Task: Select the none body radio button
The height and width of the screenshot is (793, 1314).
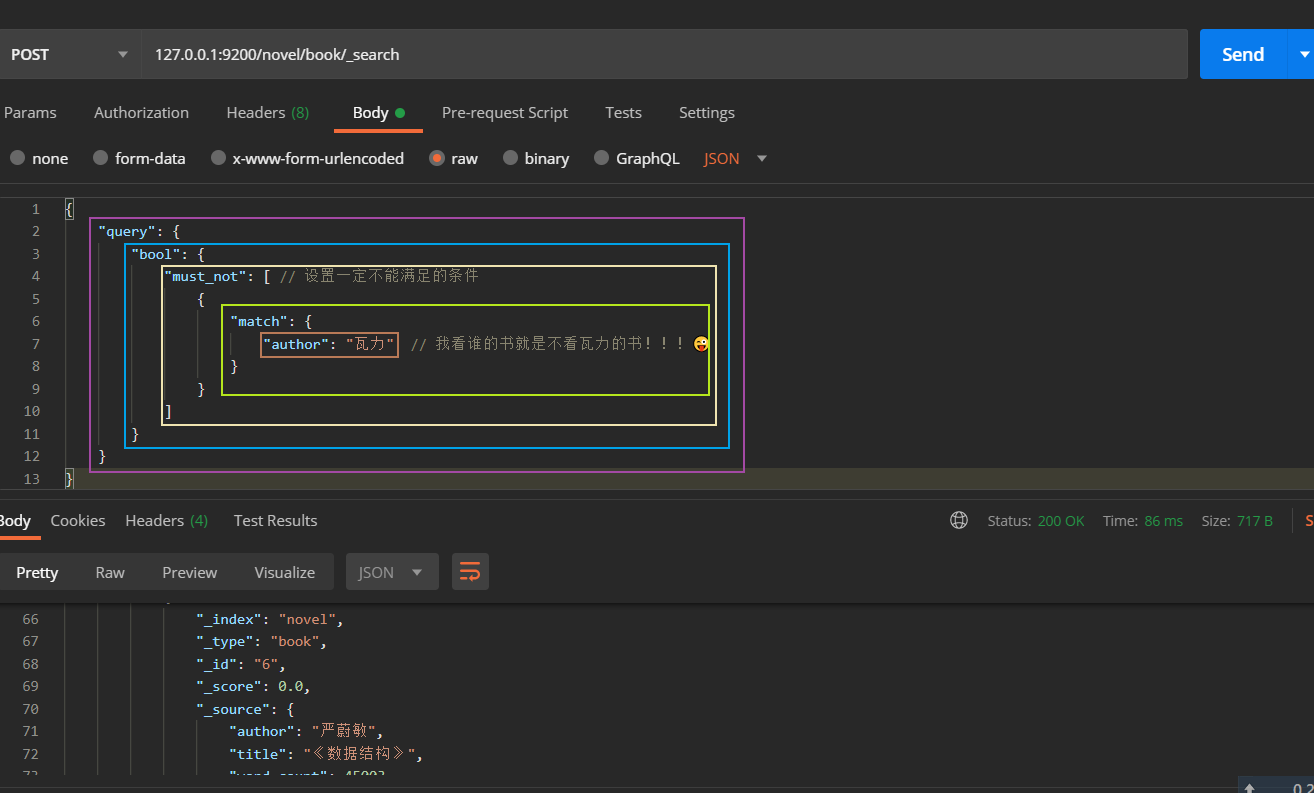Action: click(18, 158)
